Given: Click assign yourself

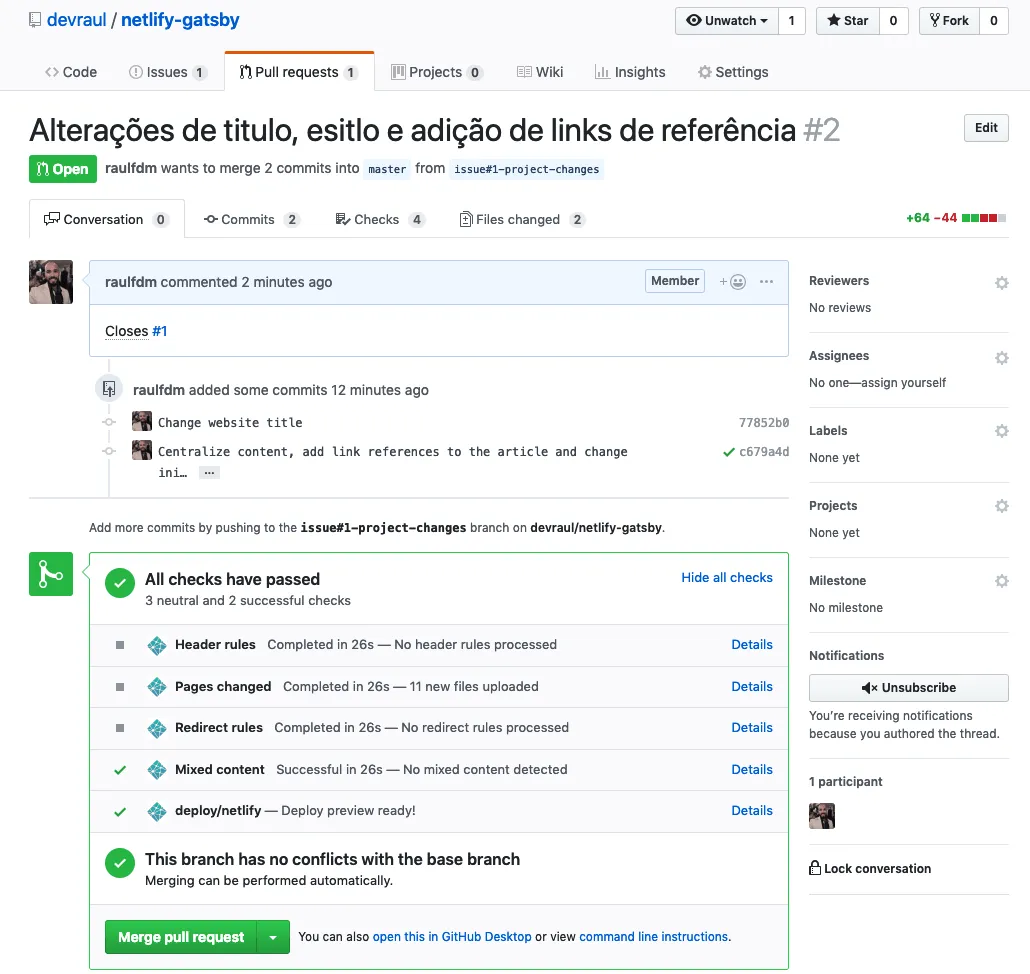Looking at the screenshot, I should 904,382.
